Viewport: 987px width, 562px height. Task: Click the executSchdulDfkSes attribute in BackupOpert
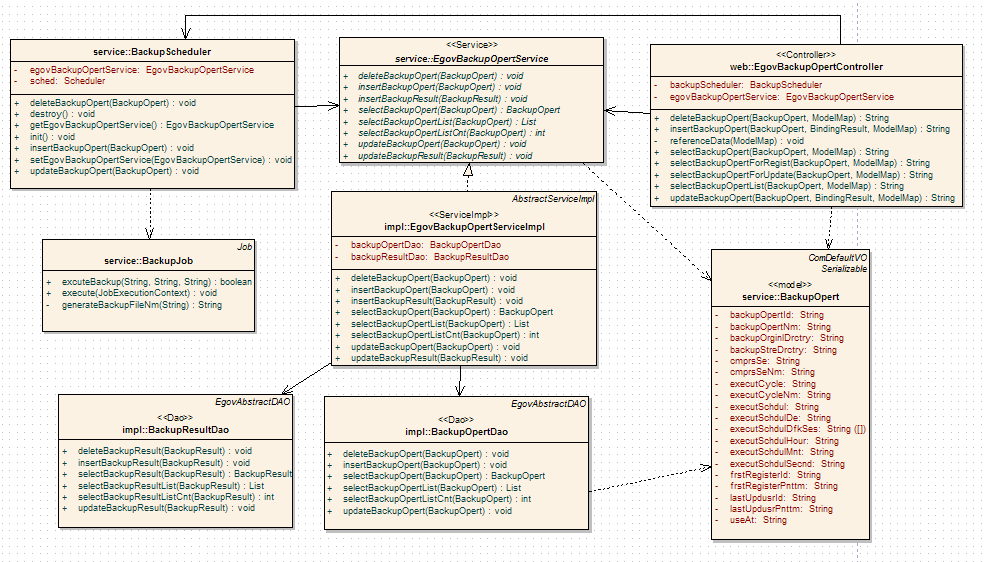(790, 429)
